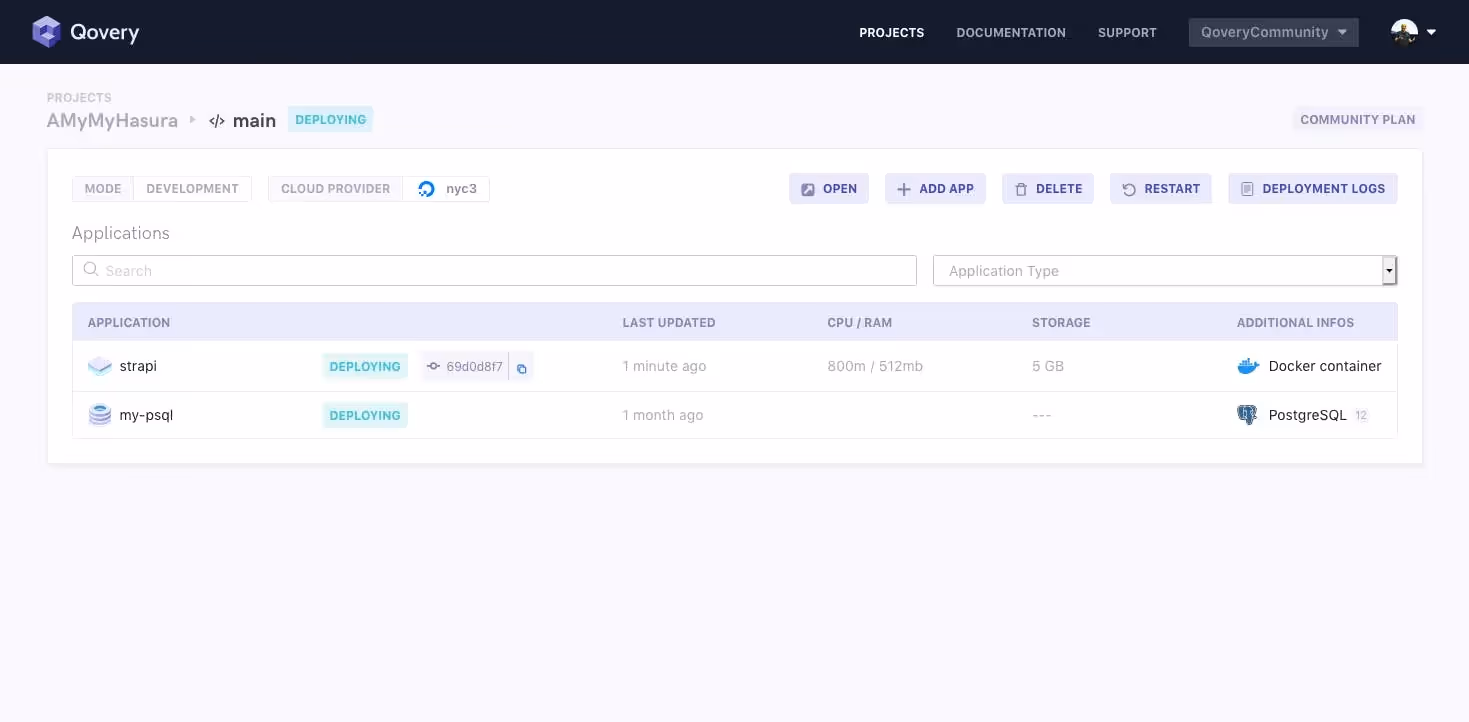The height and width of the screenshot is (722, 1469).
Task: Open Support from the top navigation
Action: coord(1127,33)
